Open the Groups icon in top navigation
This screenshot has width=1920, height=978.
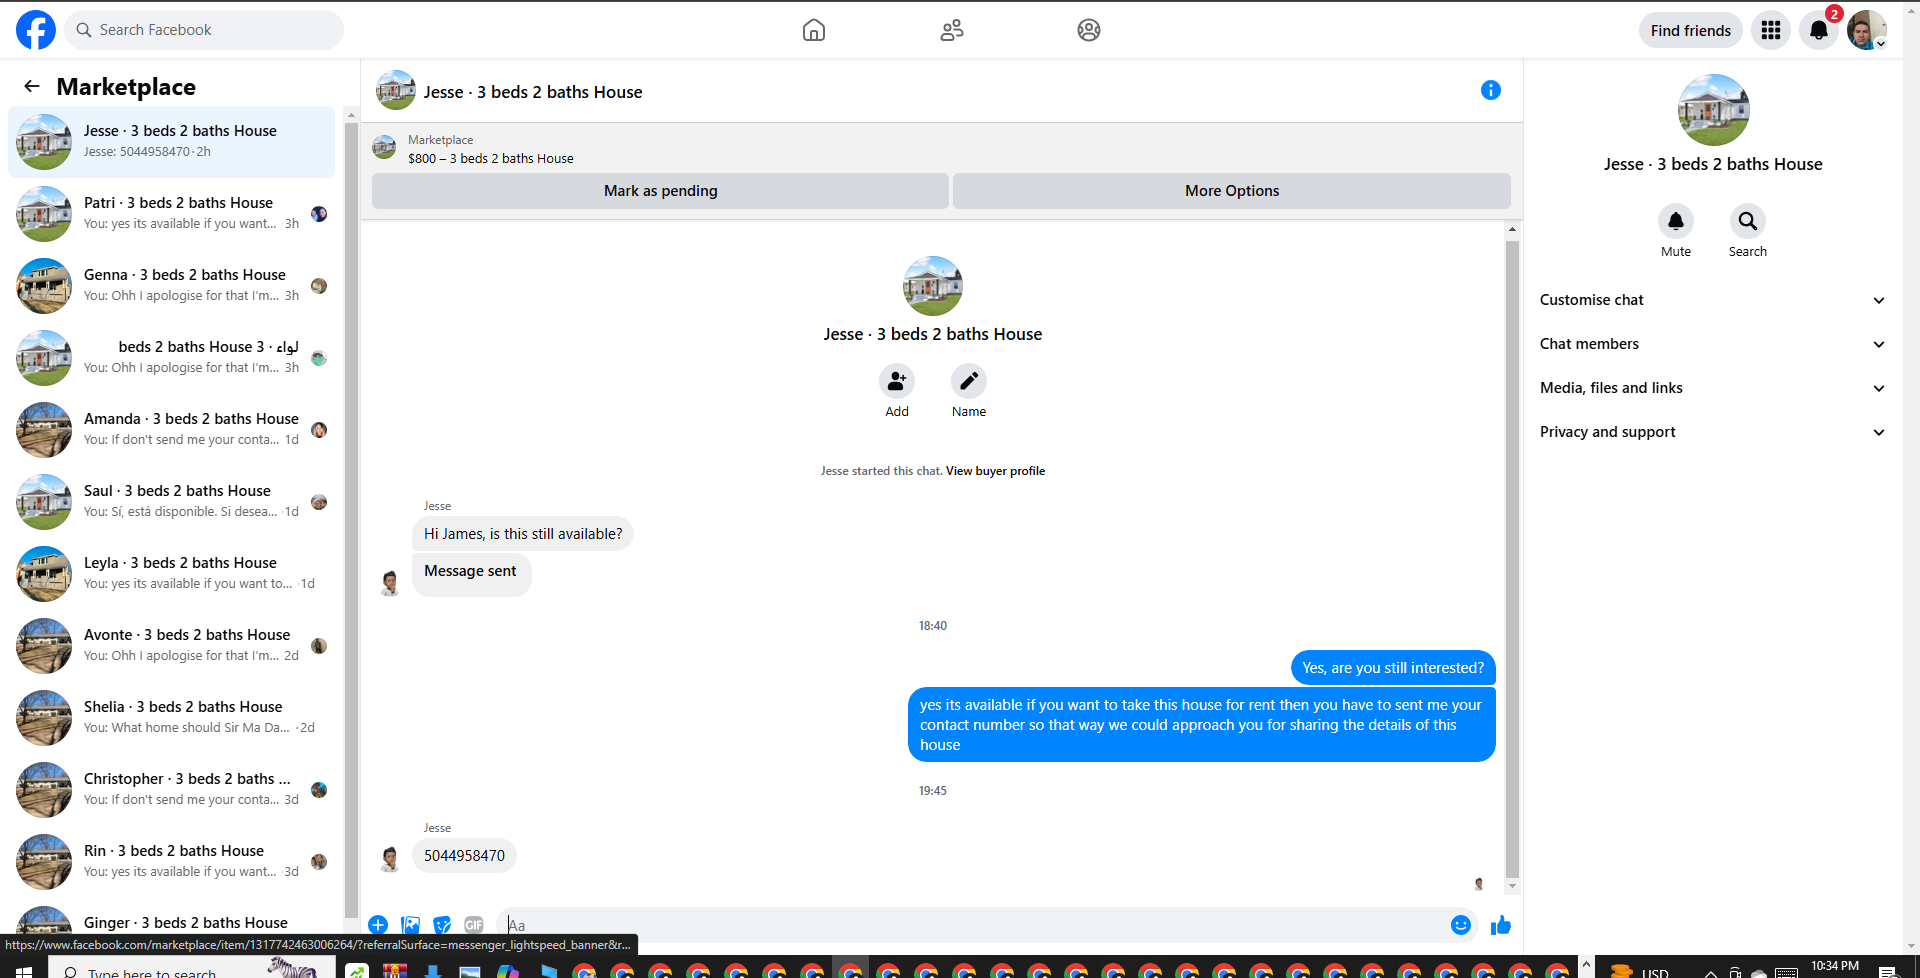1089,30
